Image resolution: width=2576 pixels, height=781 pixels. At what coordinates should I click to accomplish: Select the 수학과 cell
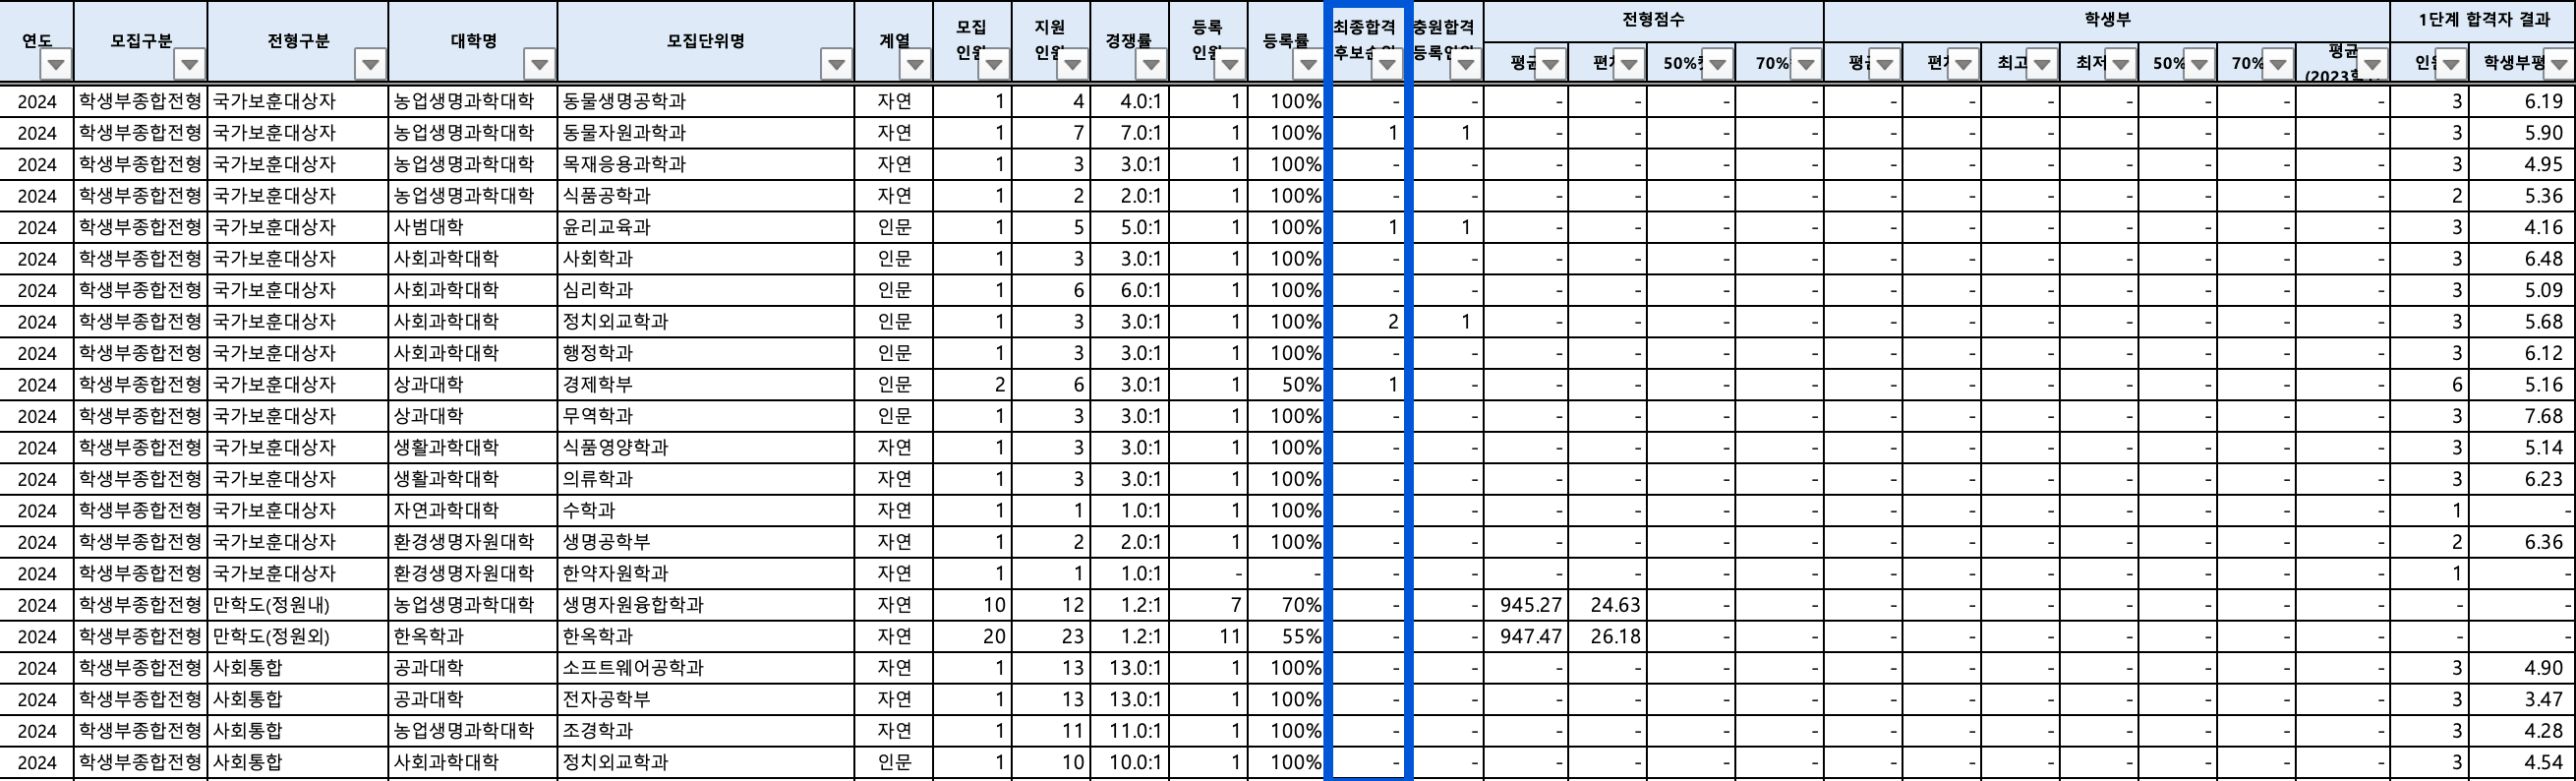706,511
